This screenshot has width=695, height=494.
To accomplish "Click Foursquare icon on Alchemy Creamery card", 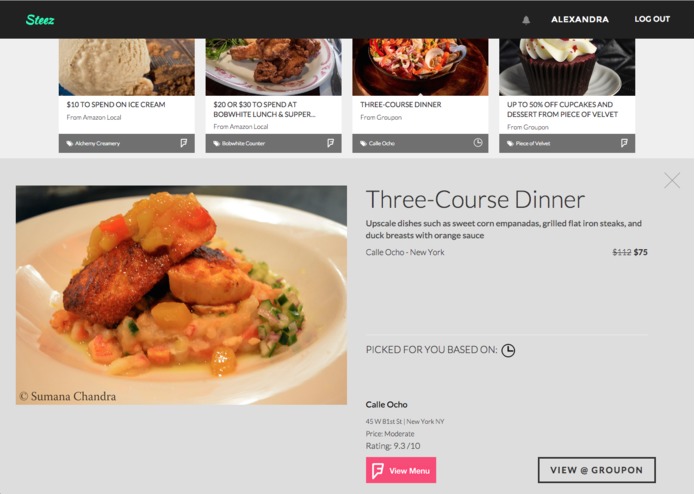I will pos(183,143).
